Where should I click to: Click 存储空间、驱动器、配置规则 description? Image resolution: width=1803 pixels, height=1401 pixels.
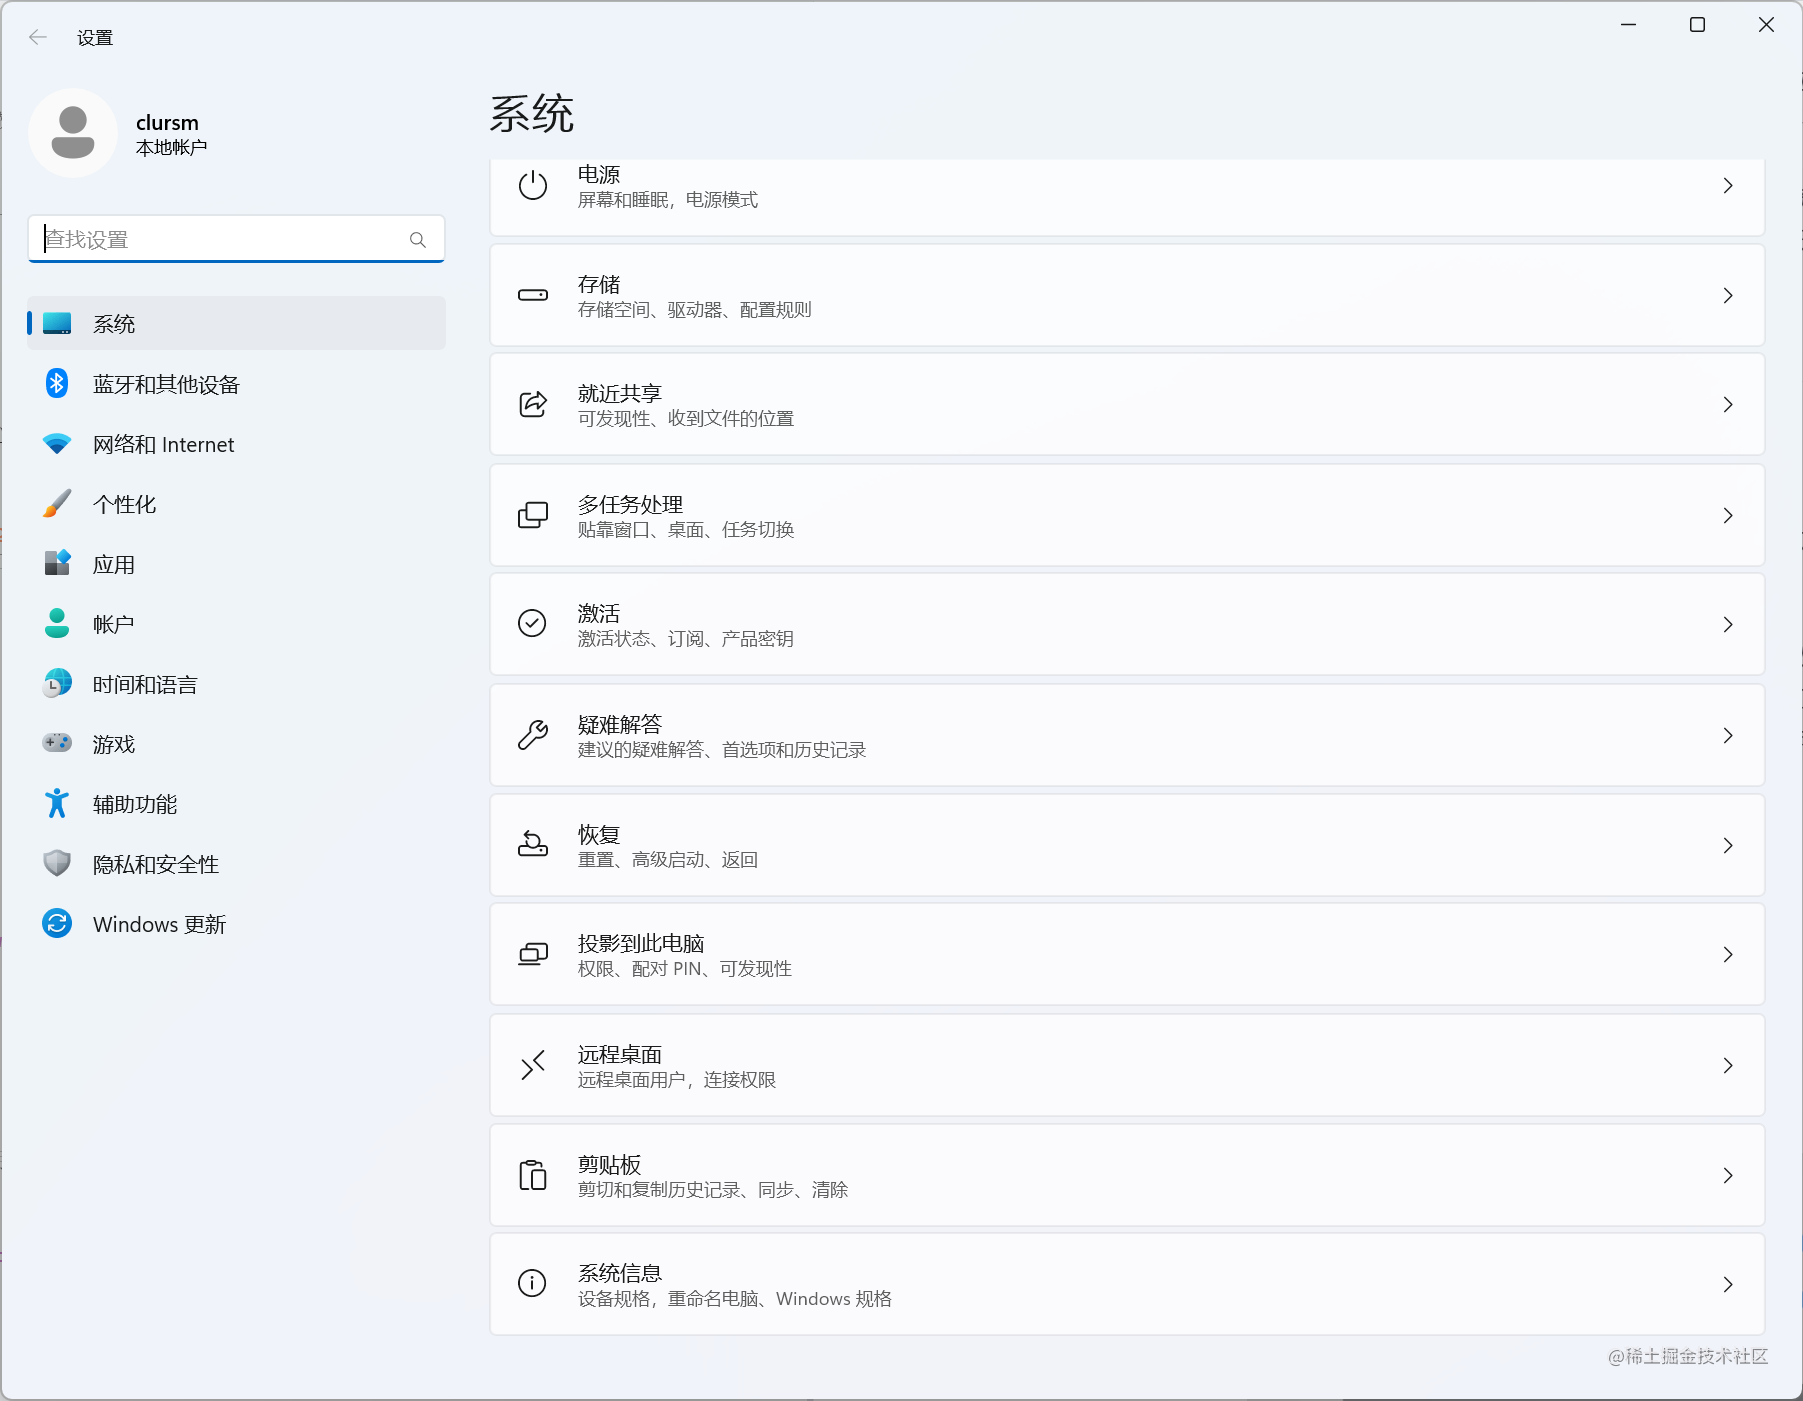pos(695,310)
